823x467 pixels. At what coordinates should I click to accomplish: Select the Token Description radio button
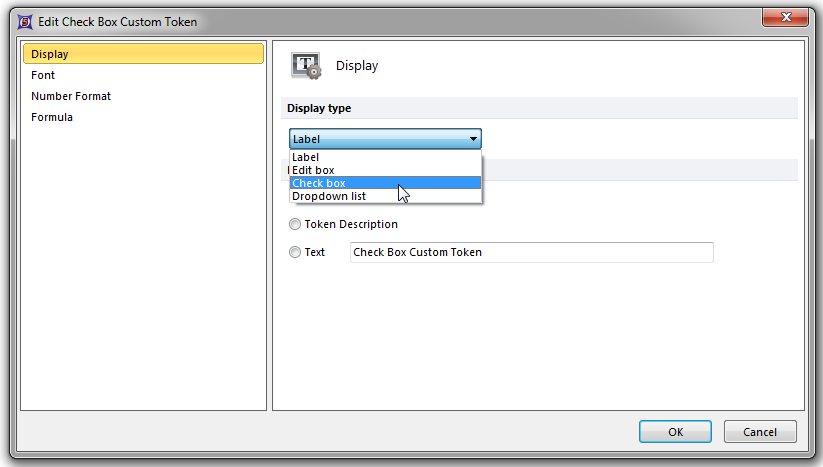[295, 225]
